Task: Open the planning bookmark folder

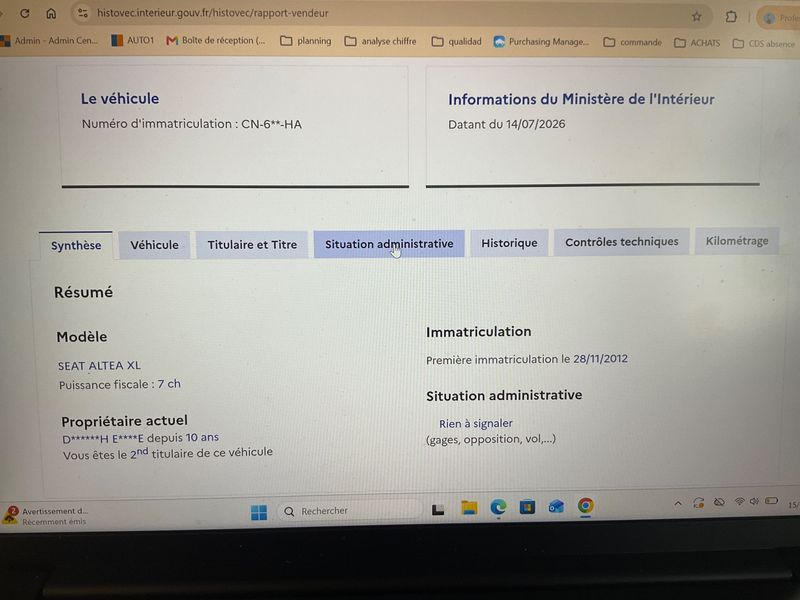Action: coord(306,41)
